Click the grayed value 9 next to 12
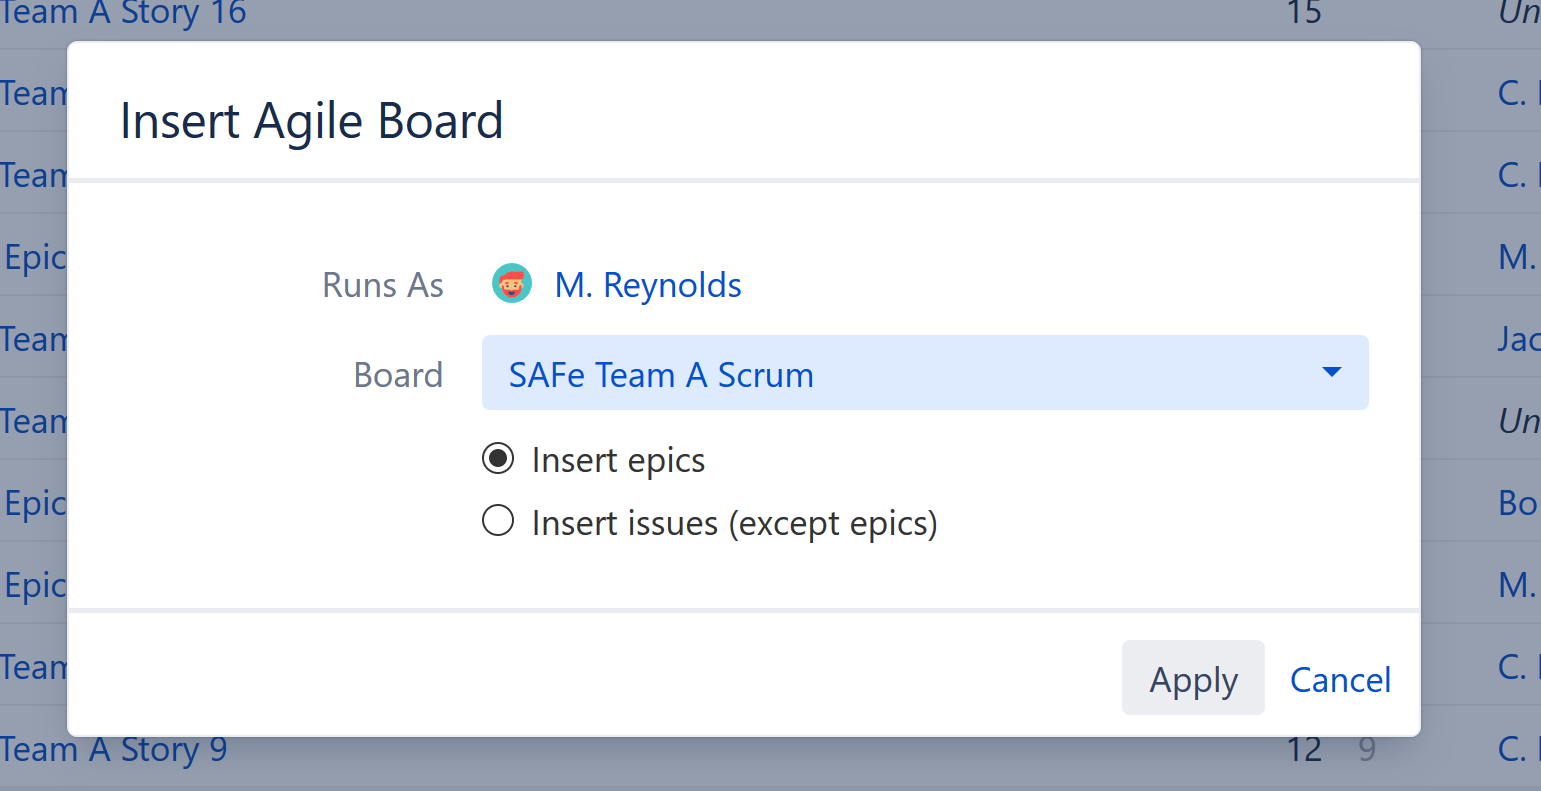 click(1367, 749)
